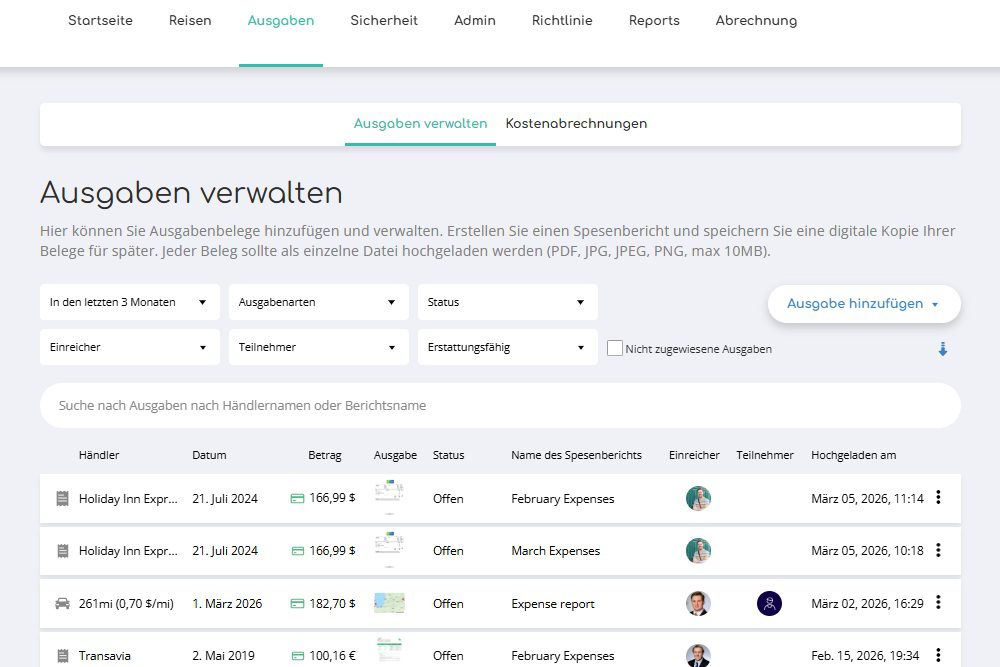1000x667 pixels.
Task: Sort by the Datum column header
Action: [x=209, y=455]
